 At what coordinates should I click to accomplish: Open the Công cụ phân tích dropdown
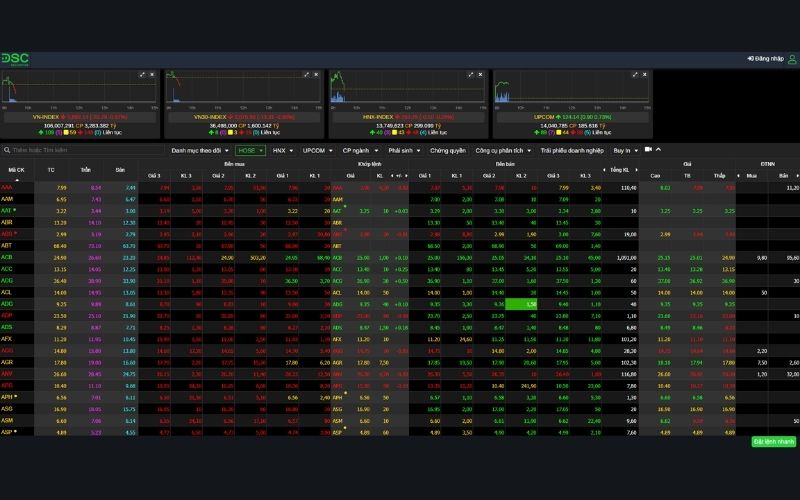pyautogui.click(x=503, y=151)
